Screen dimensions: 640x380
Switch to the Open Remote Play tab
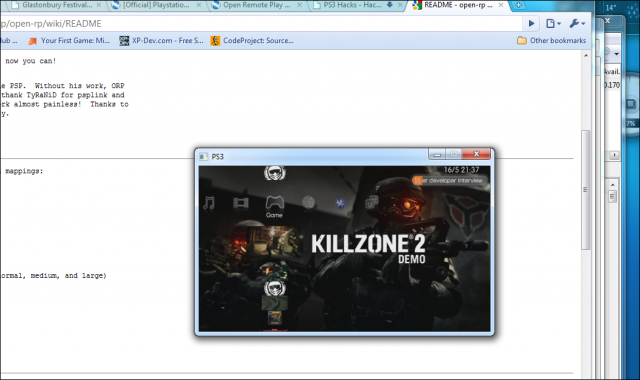click(x=257, y=5)
